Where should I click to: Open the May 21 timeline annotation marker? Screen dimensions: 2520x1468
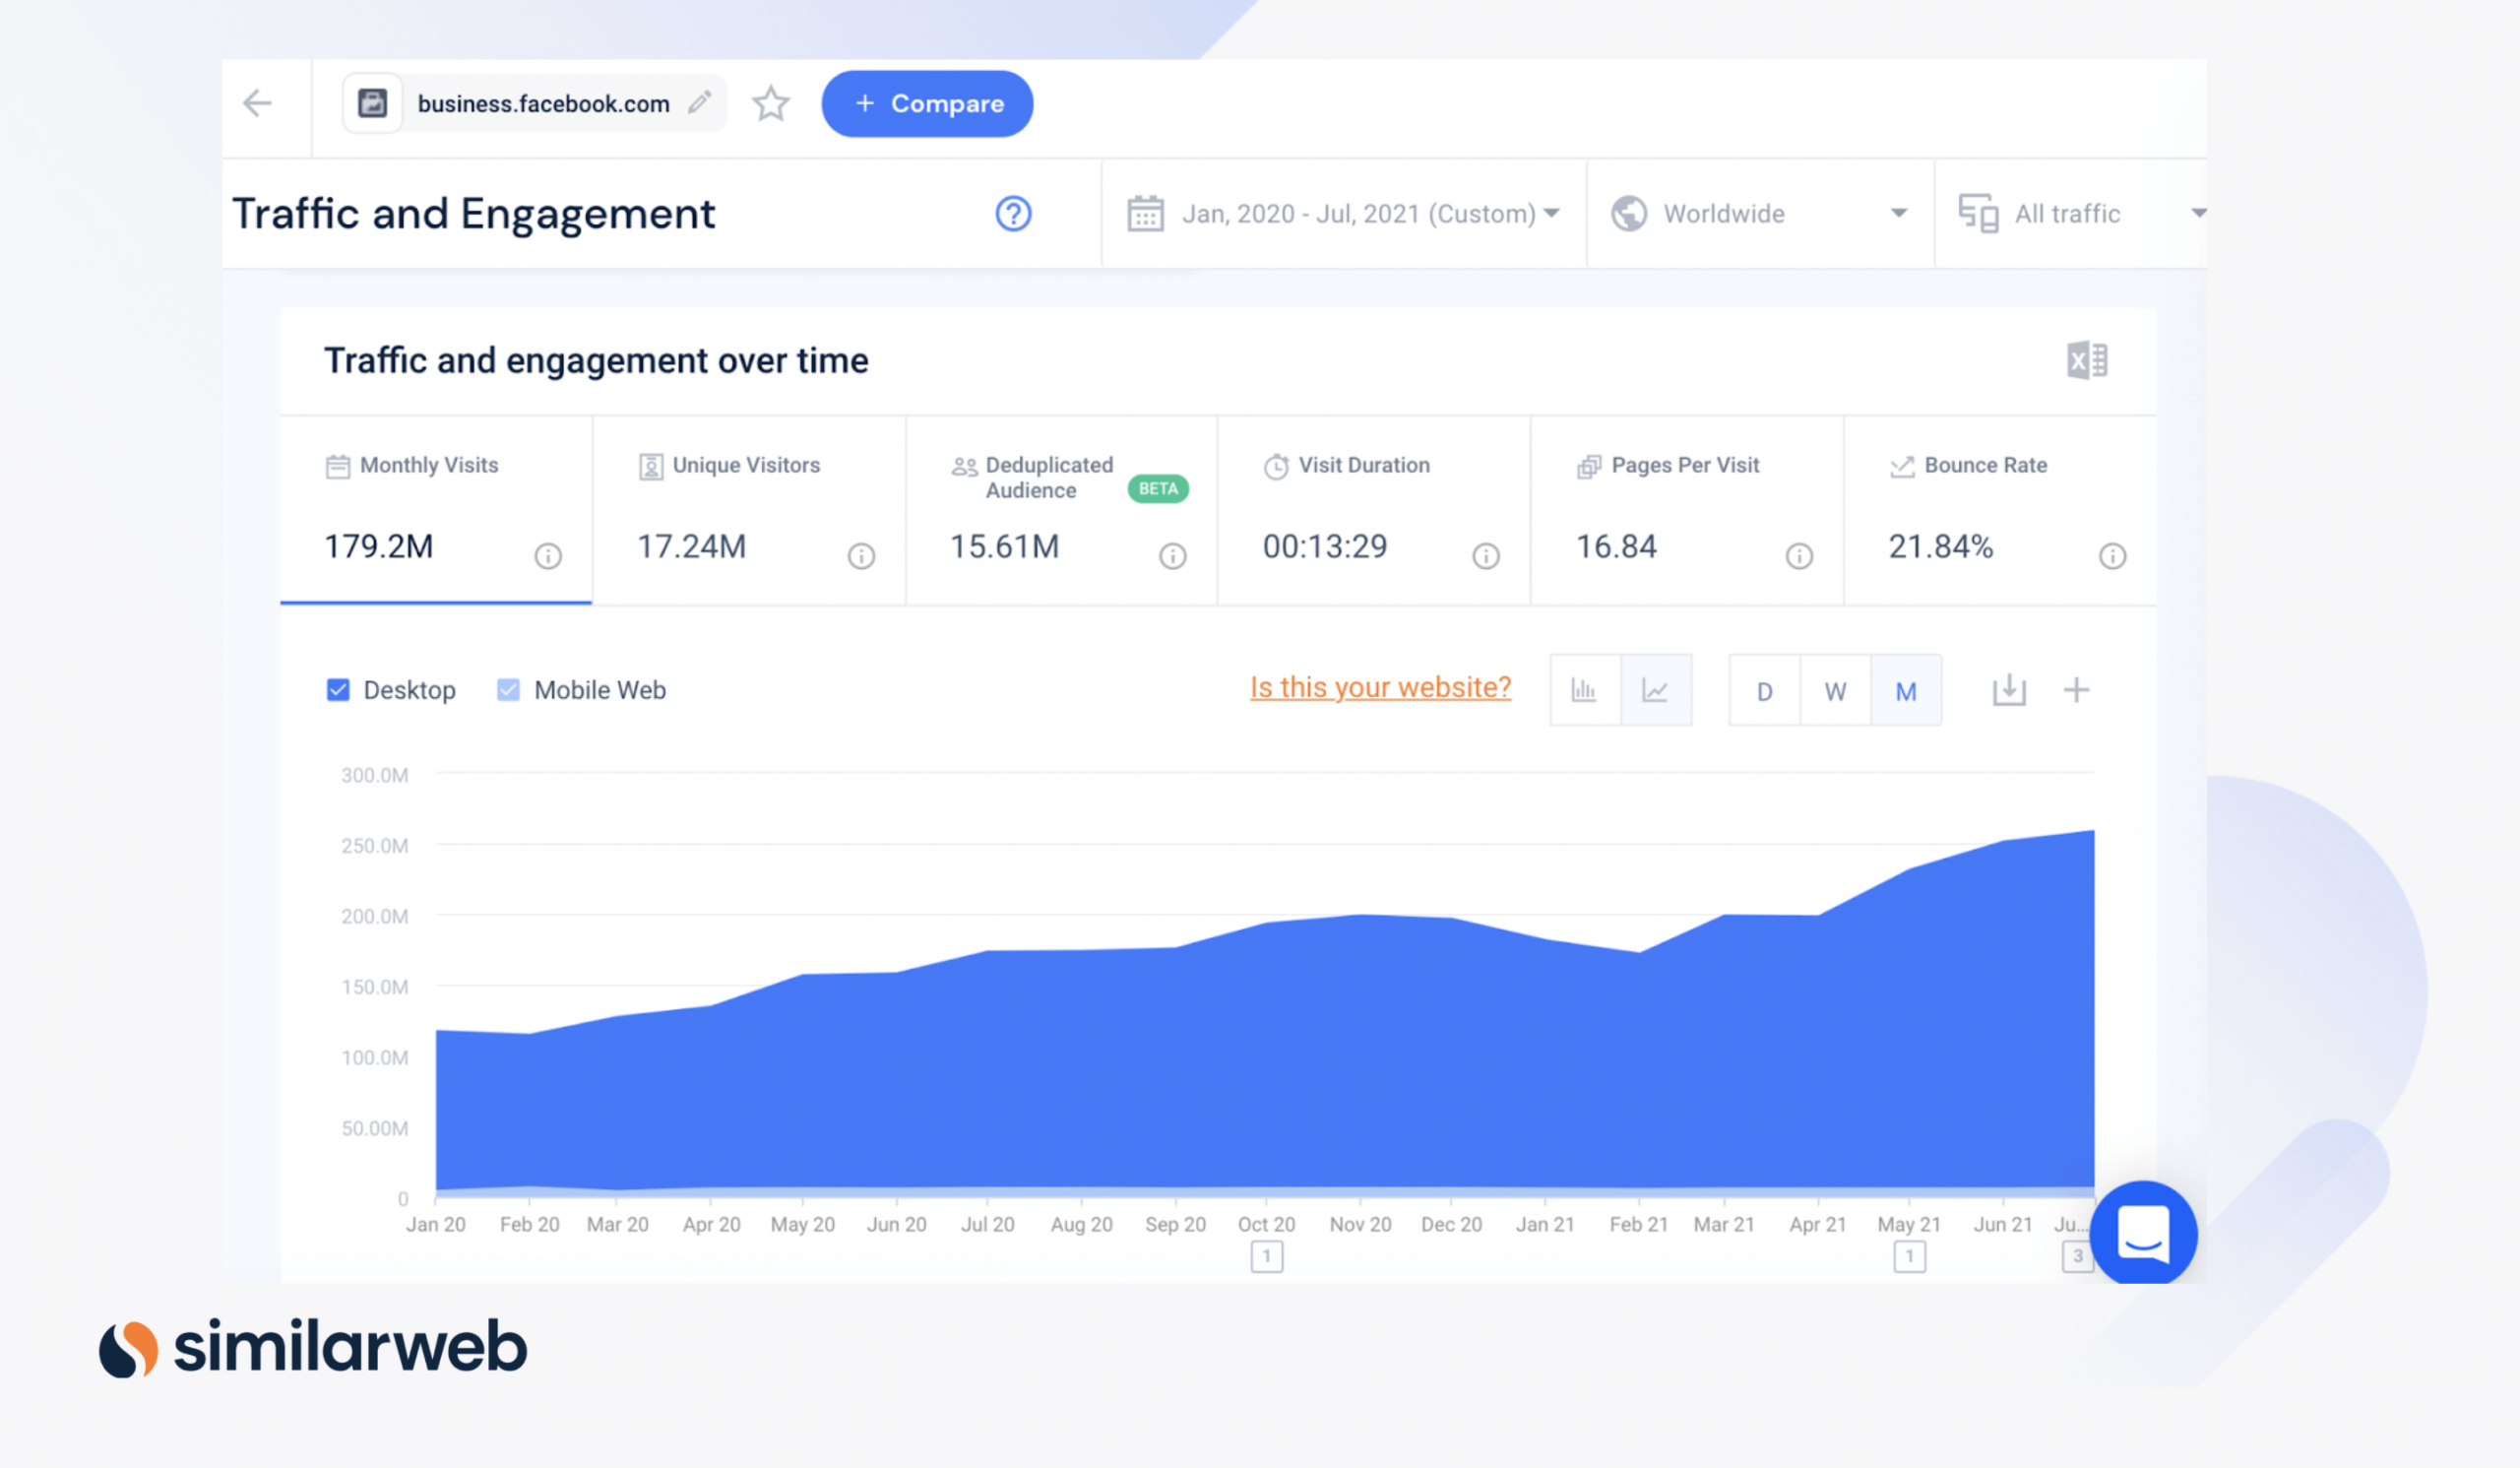coord(1909,1257)
